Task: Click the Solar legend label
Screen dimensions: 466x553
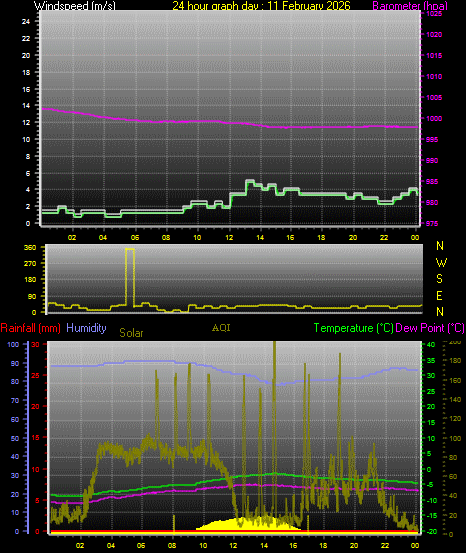Action: tap(131, 333)
